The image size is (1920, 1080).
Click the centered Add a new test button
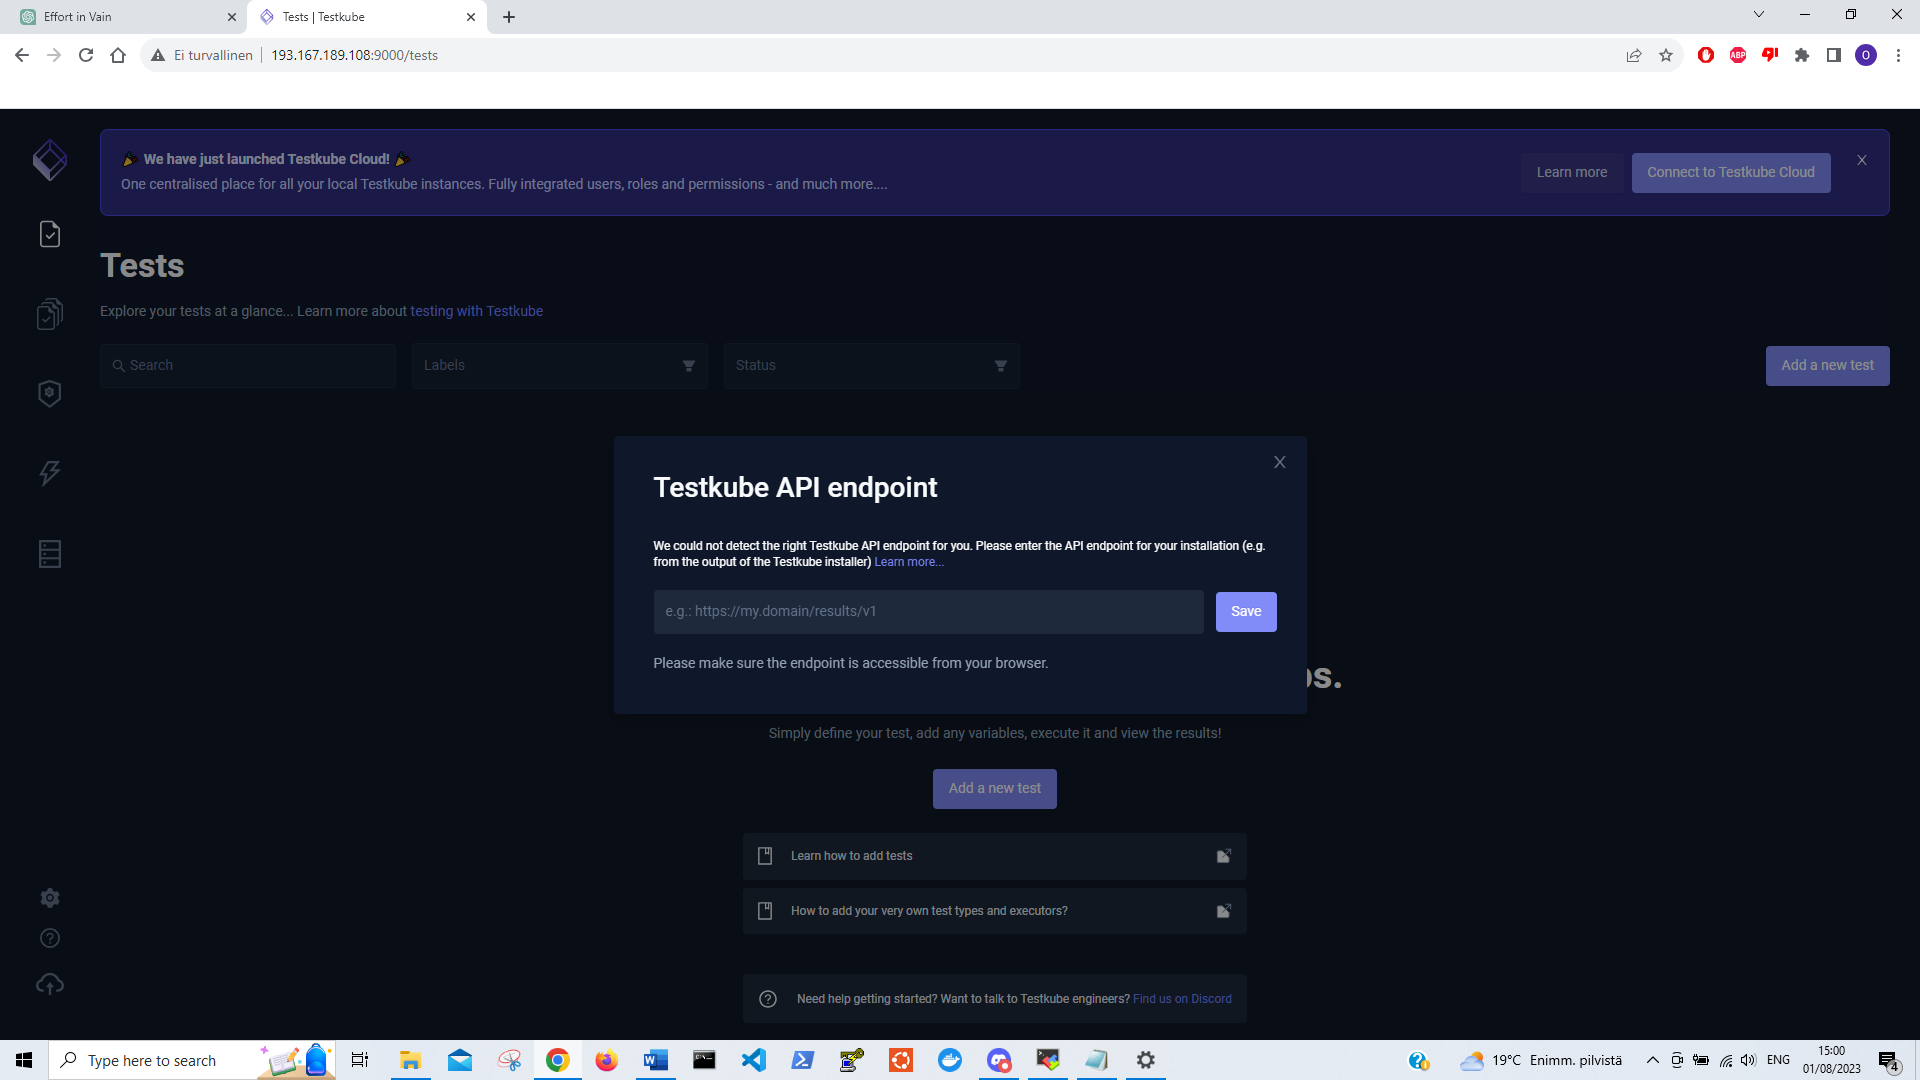(x=995, y=789)
